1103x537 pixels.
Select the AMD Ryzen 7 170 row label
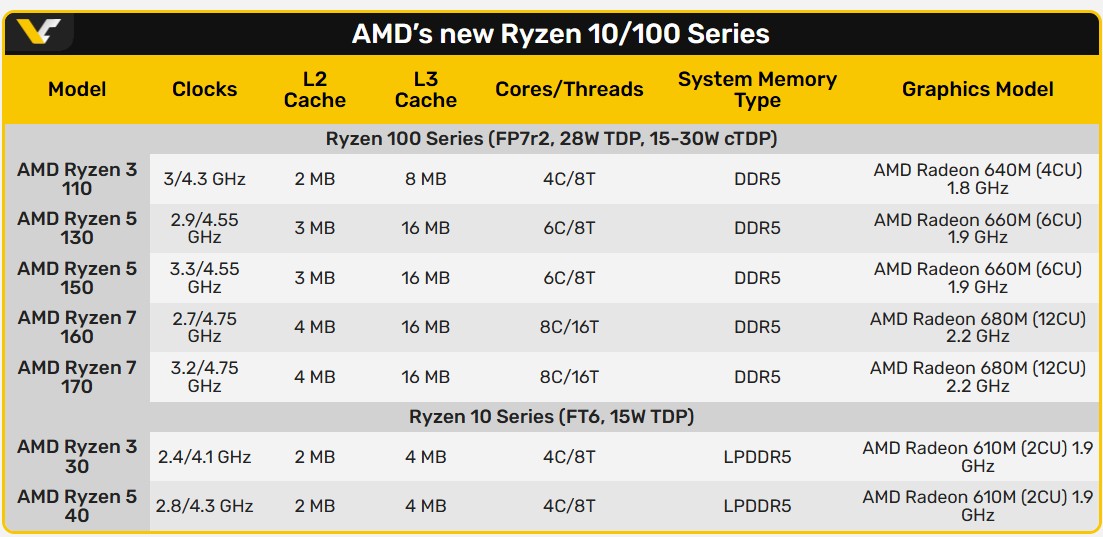(77, 377)
